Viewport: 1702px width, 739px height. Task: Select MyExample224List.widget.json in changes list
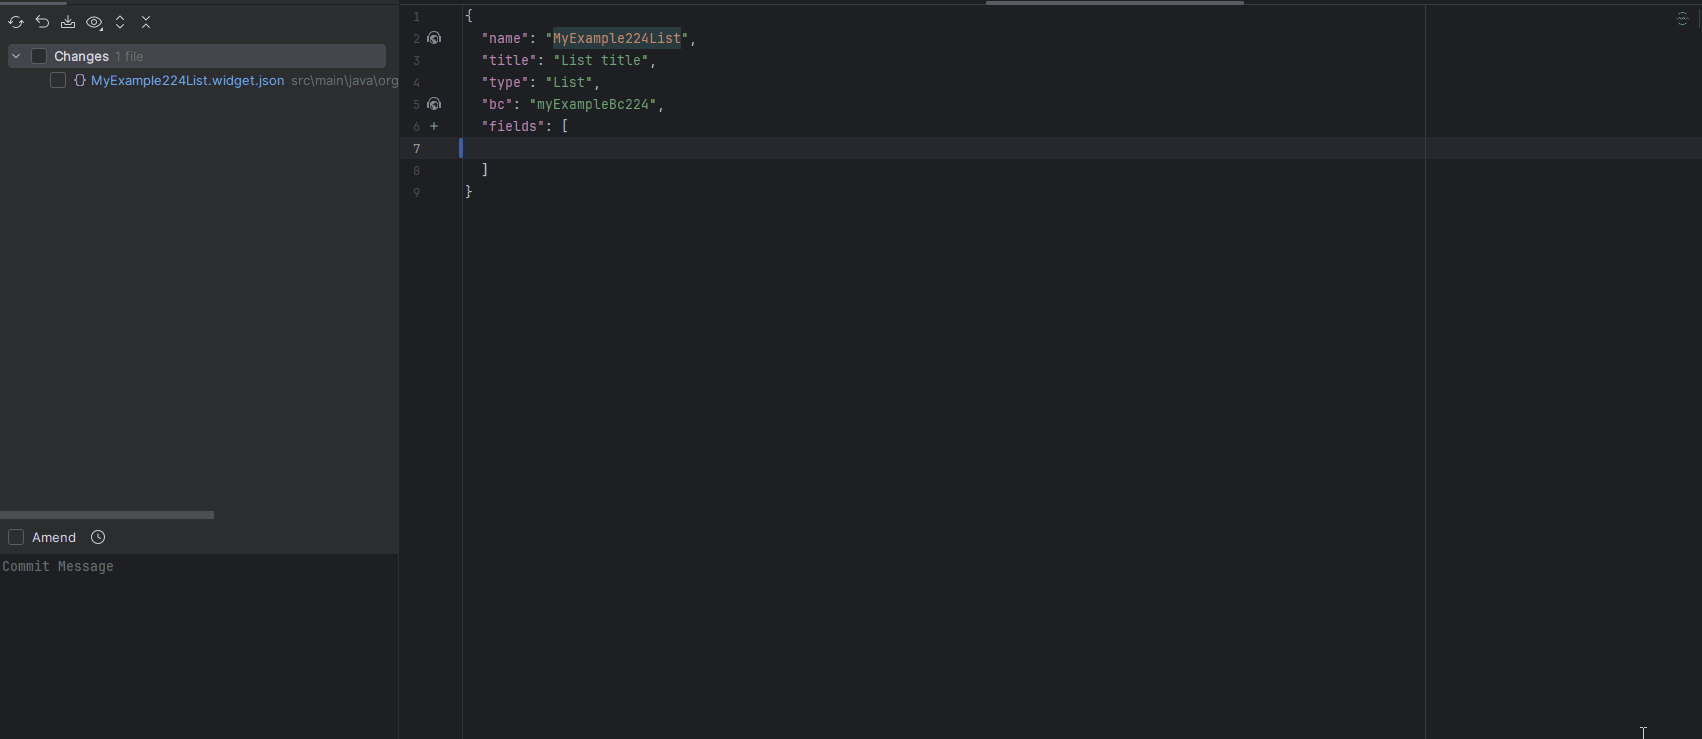[187, 81]
